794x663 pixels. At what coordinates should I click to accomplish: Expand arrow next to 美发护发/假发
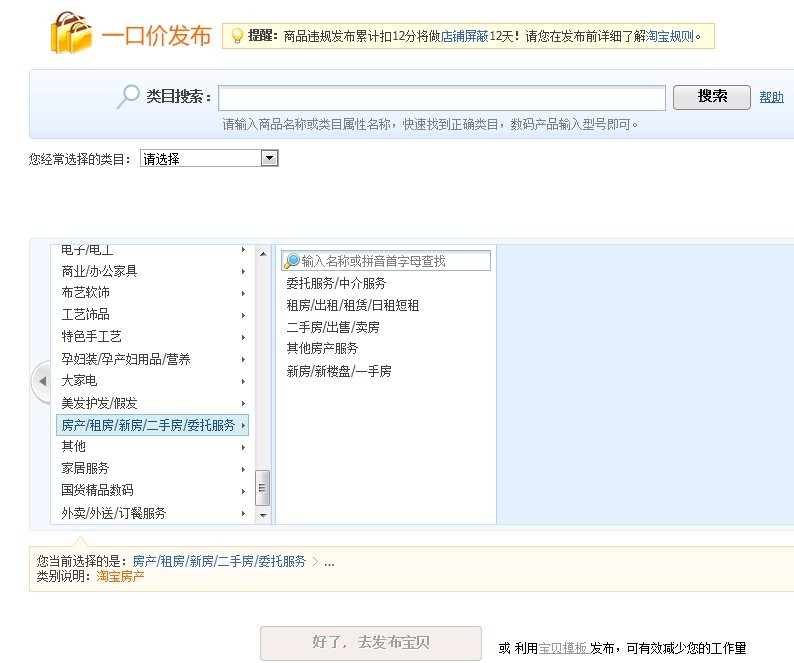click(243, 404)
